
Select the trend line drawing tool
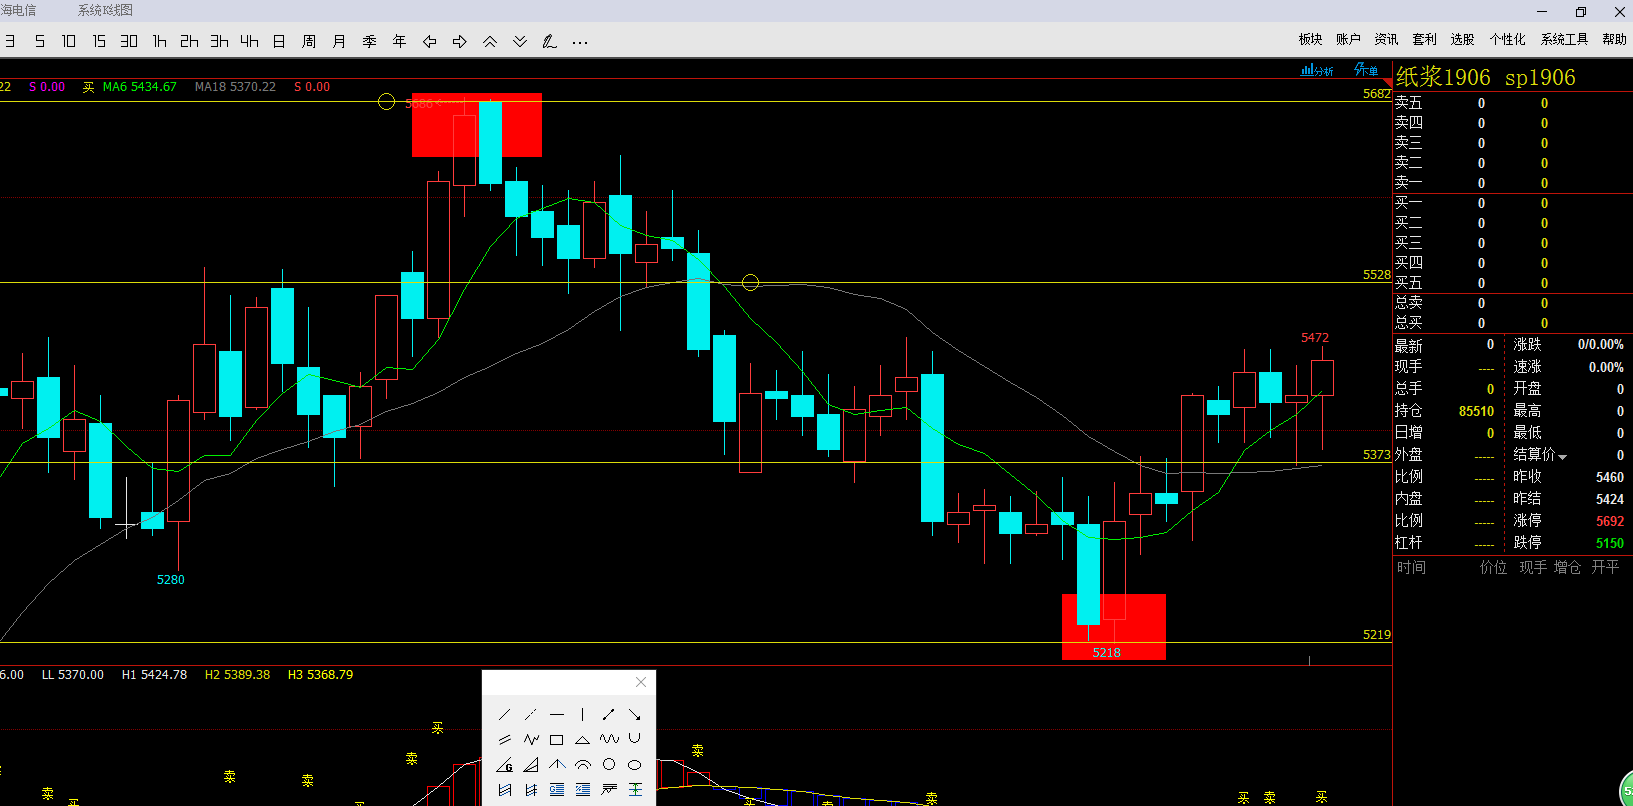click(x=505, y=714)
